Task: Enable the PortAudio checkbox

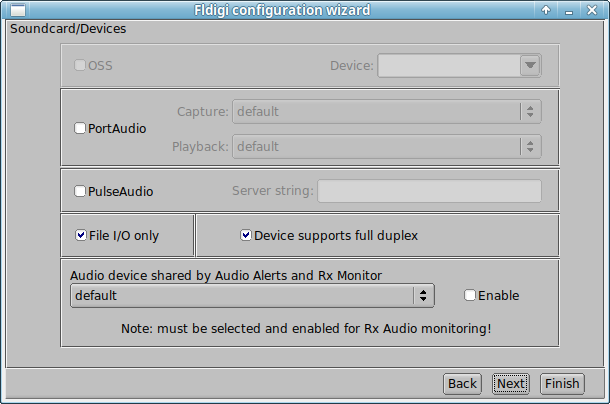Action: click(80, 128)
